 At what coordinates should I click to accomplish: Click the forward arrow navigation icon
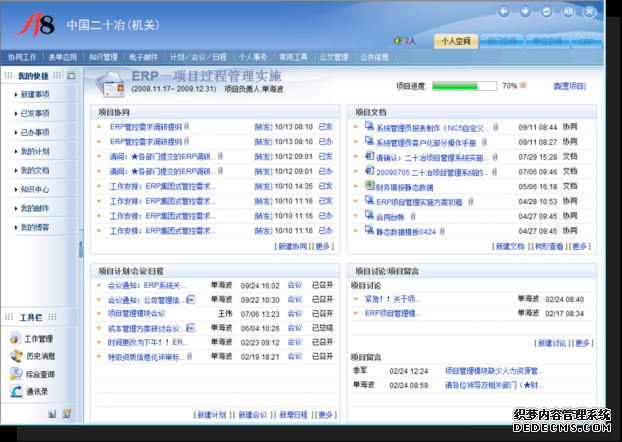coord(526,11)
